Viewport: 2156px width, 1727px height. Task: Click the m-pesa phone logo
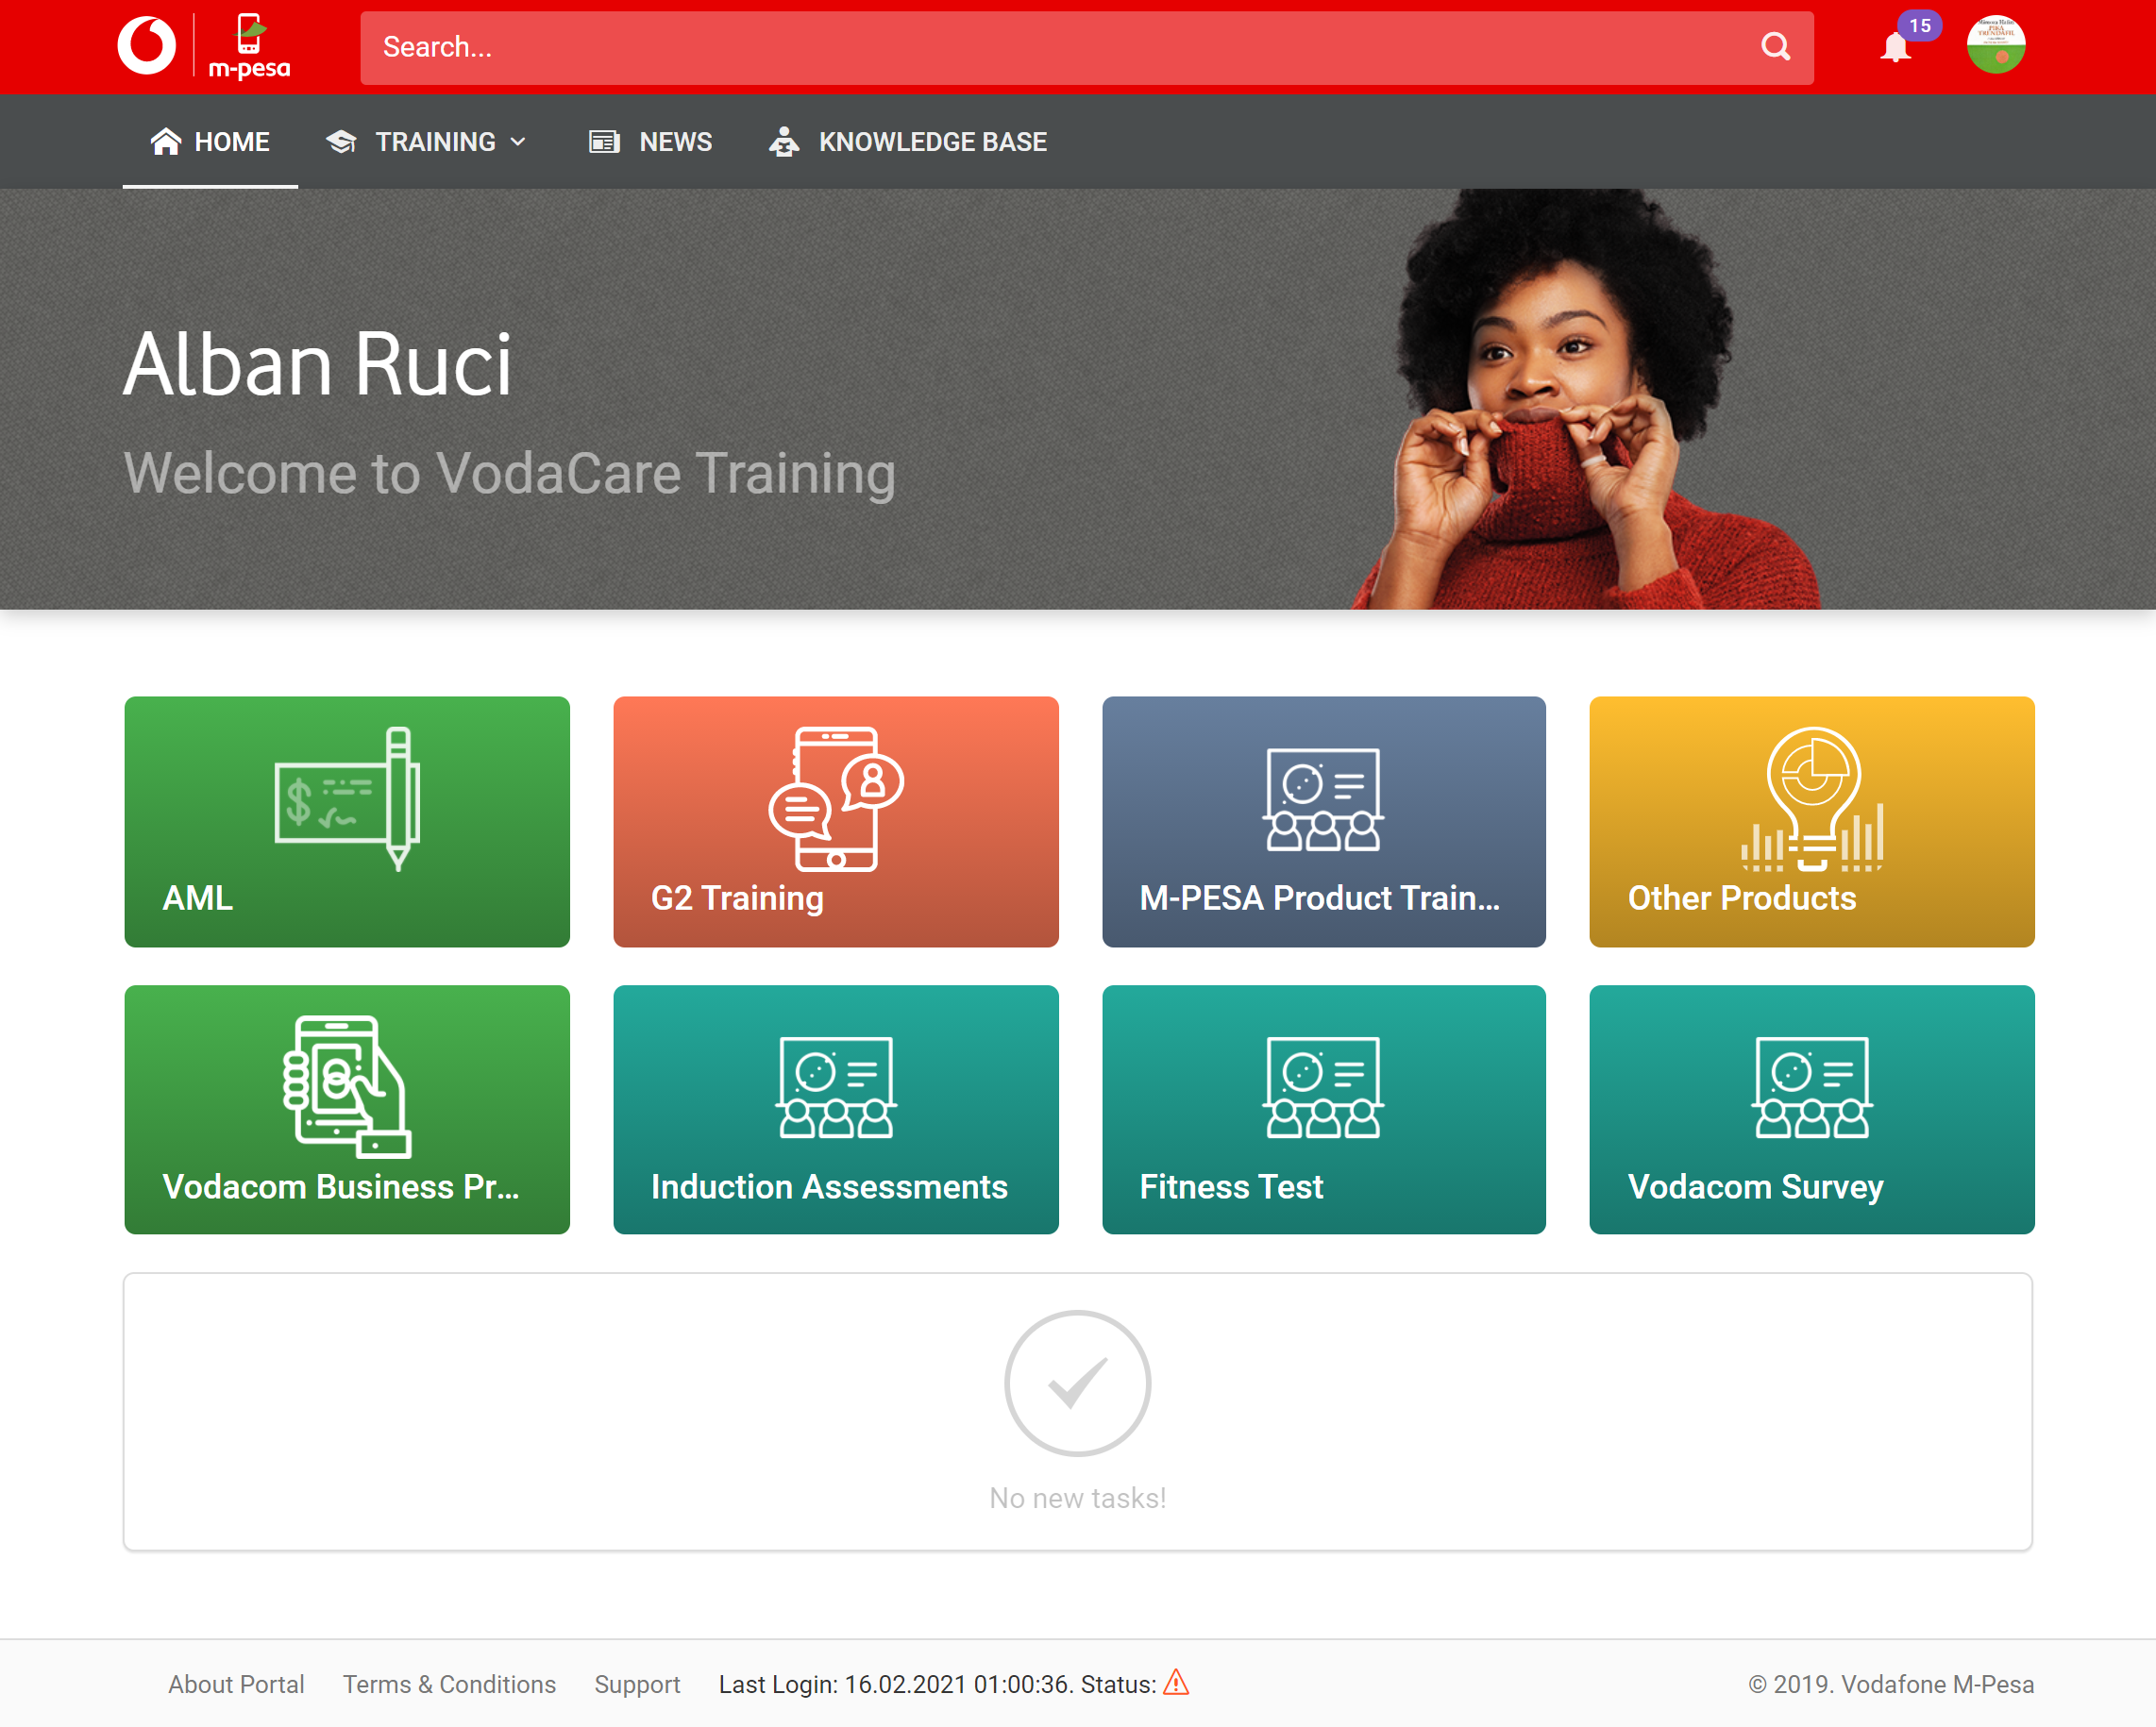[x=249, y=46]
